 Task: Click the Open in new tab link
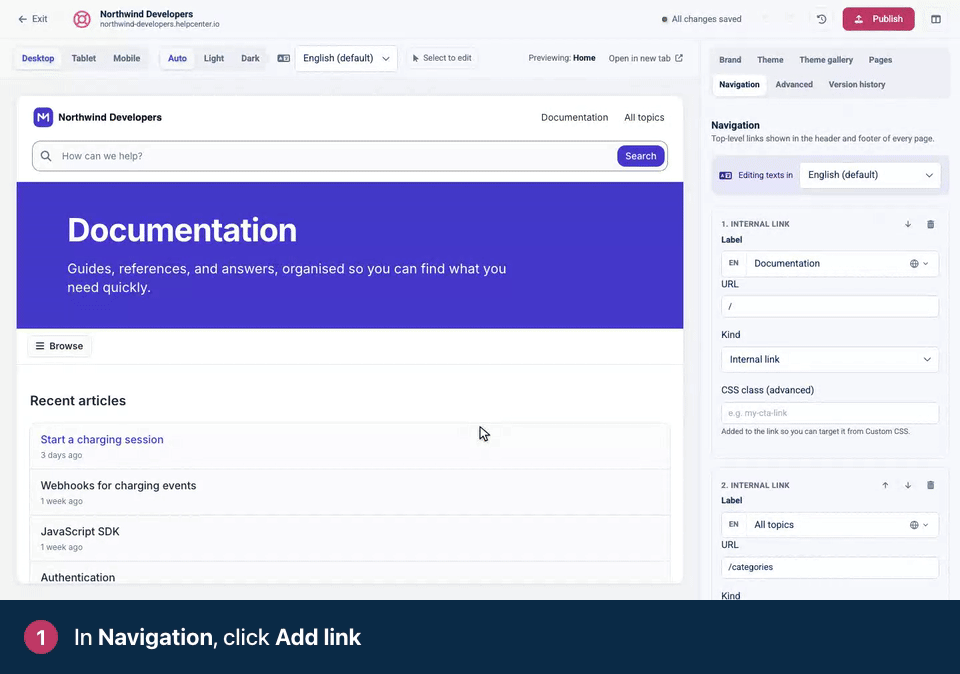645,58
